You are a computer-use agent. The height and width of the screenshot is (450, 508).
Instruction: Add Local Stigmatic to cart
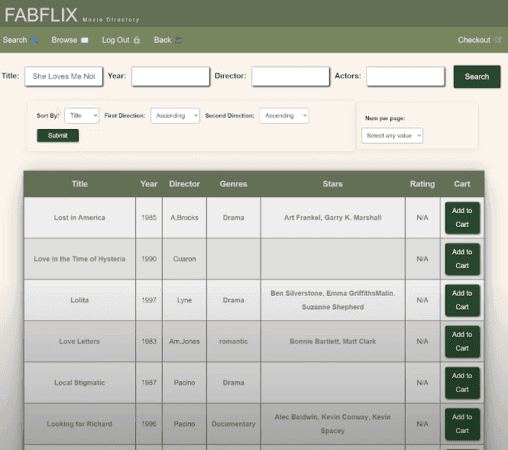click(462, 383)
